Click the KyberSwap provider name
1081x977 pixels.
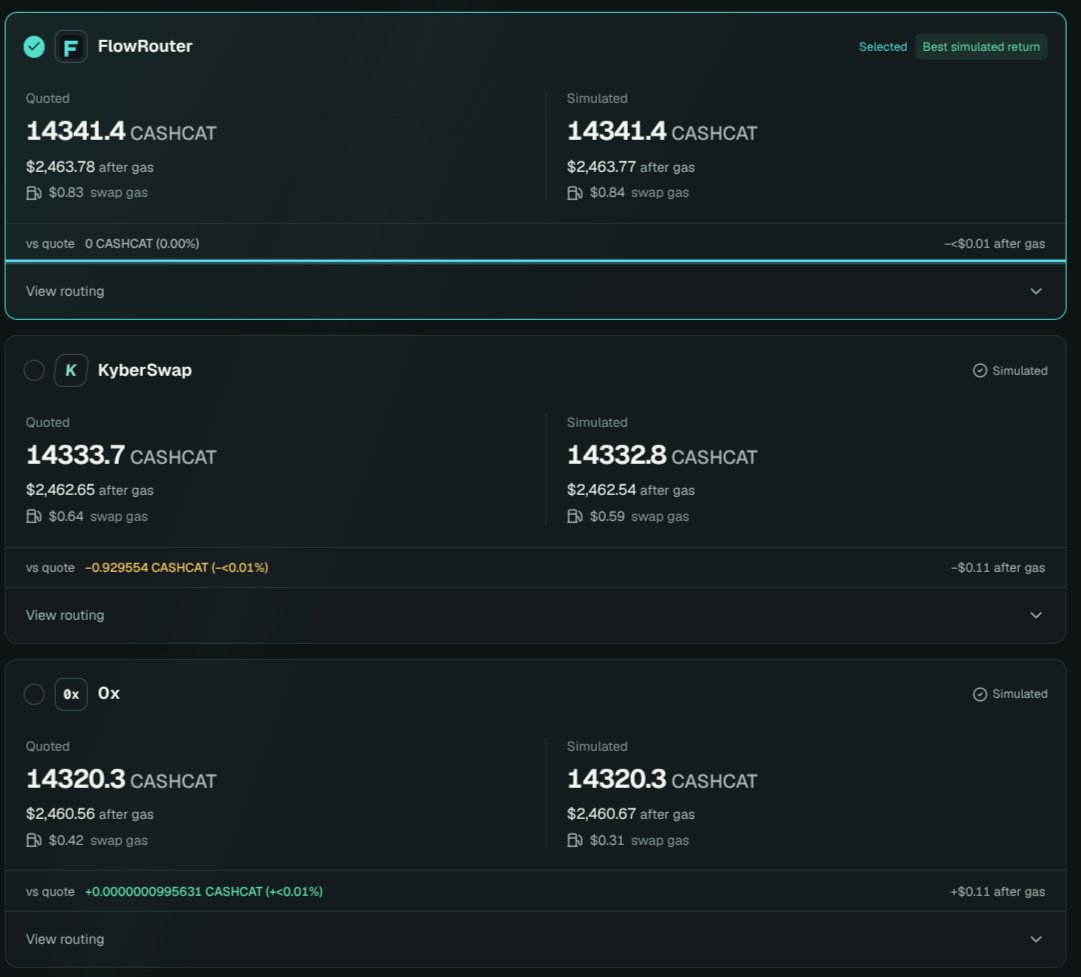(x=145, y=370)
